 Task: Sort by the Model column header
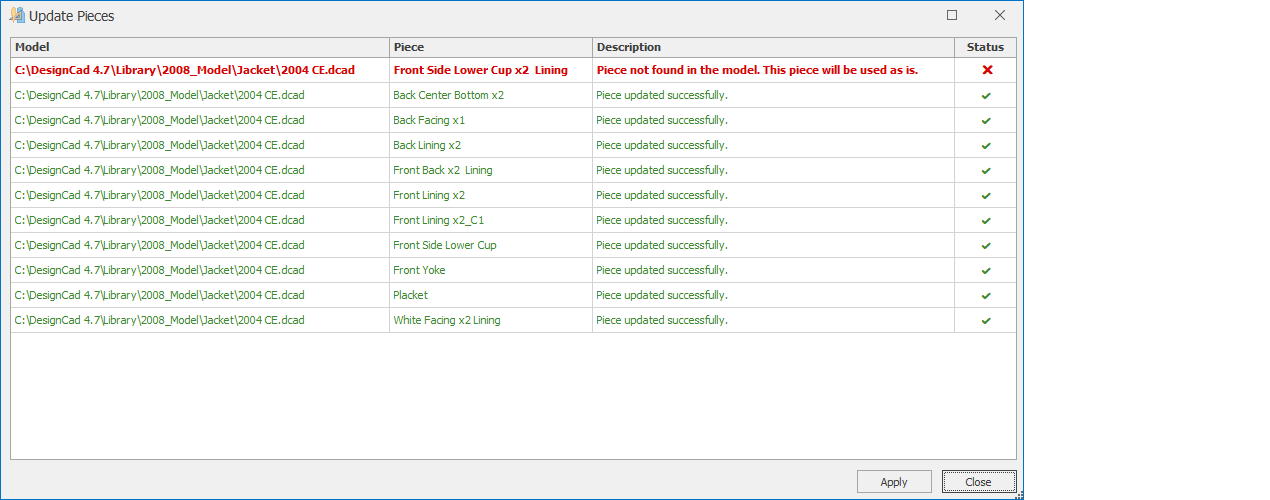pyautogui.click(x=200, y=47)
